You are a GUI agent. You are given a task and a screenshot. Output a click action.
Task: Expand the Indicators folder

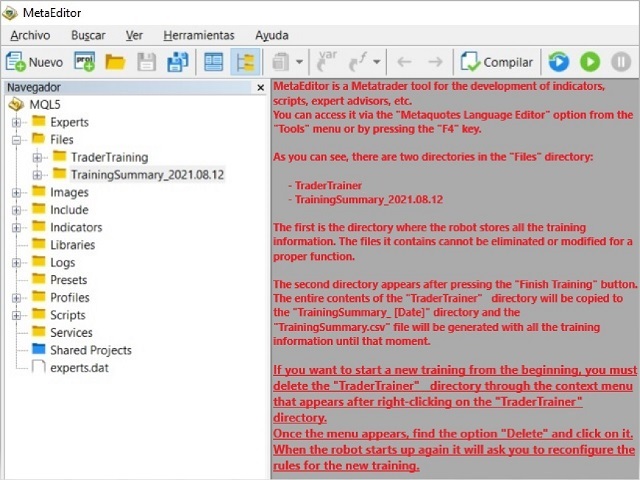pos(16,227)
